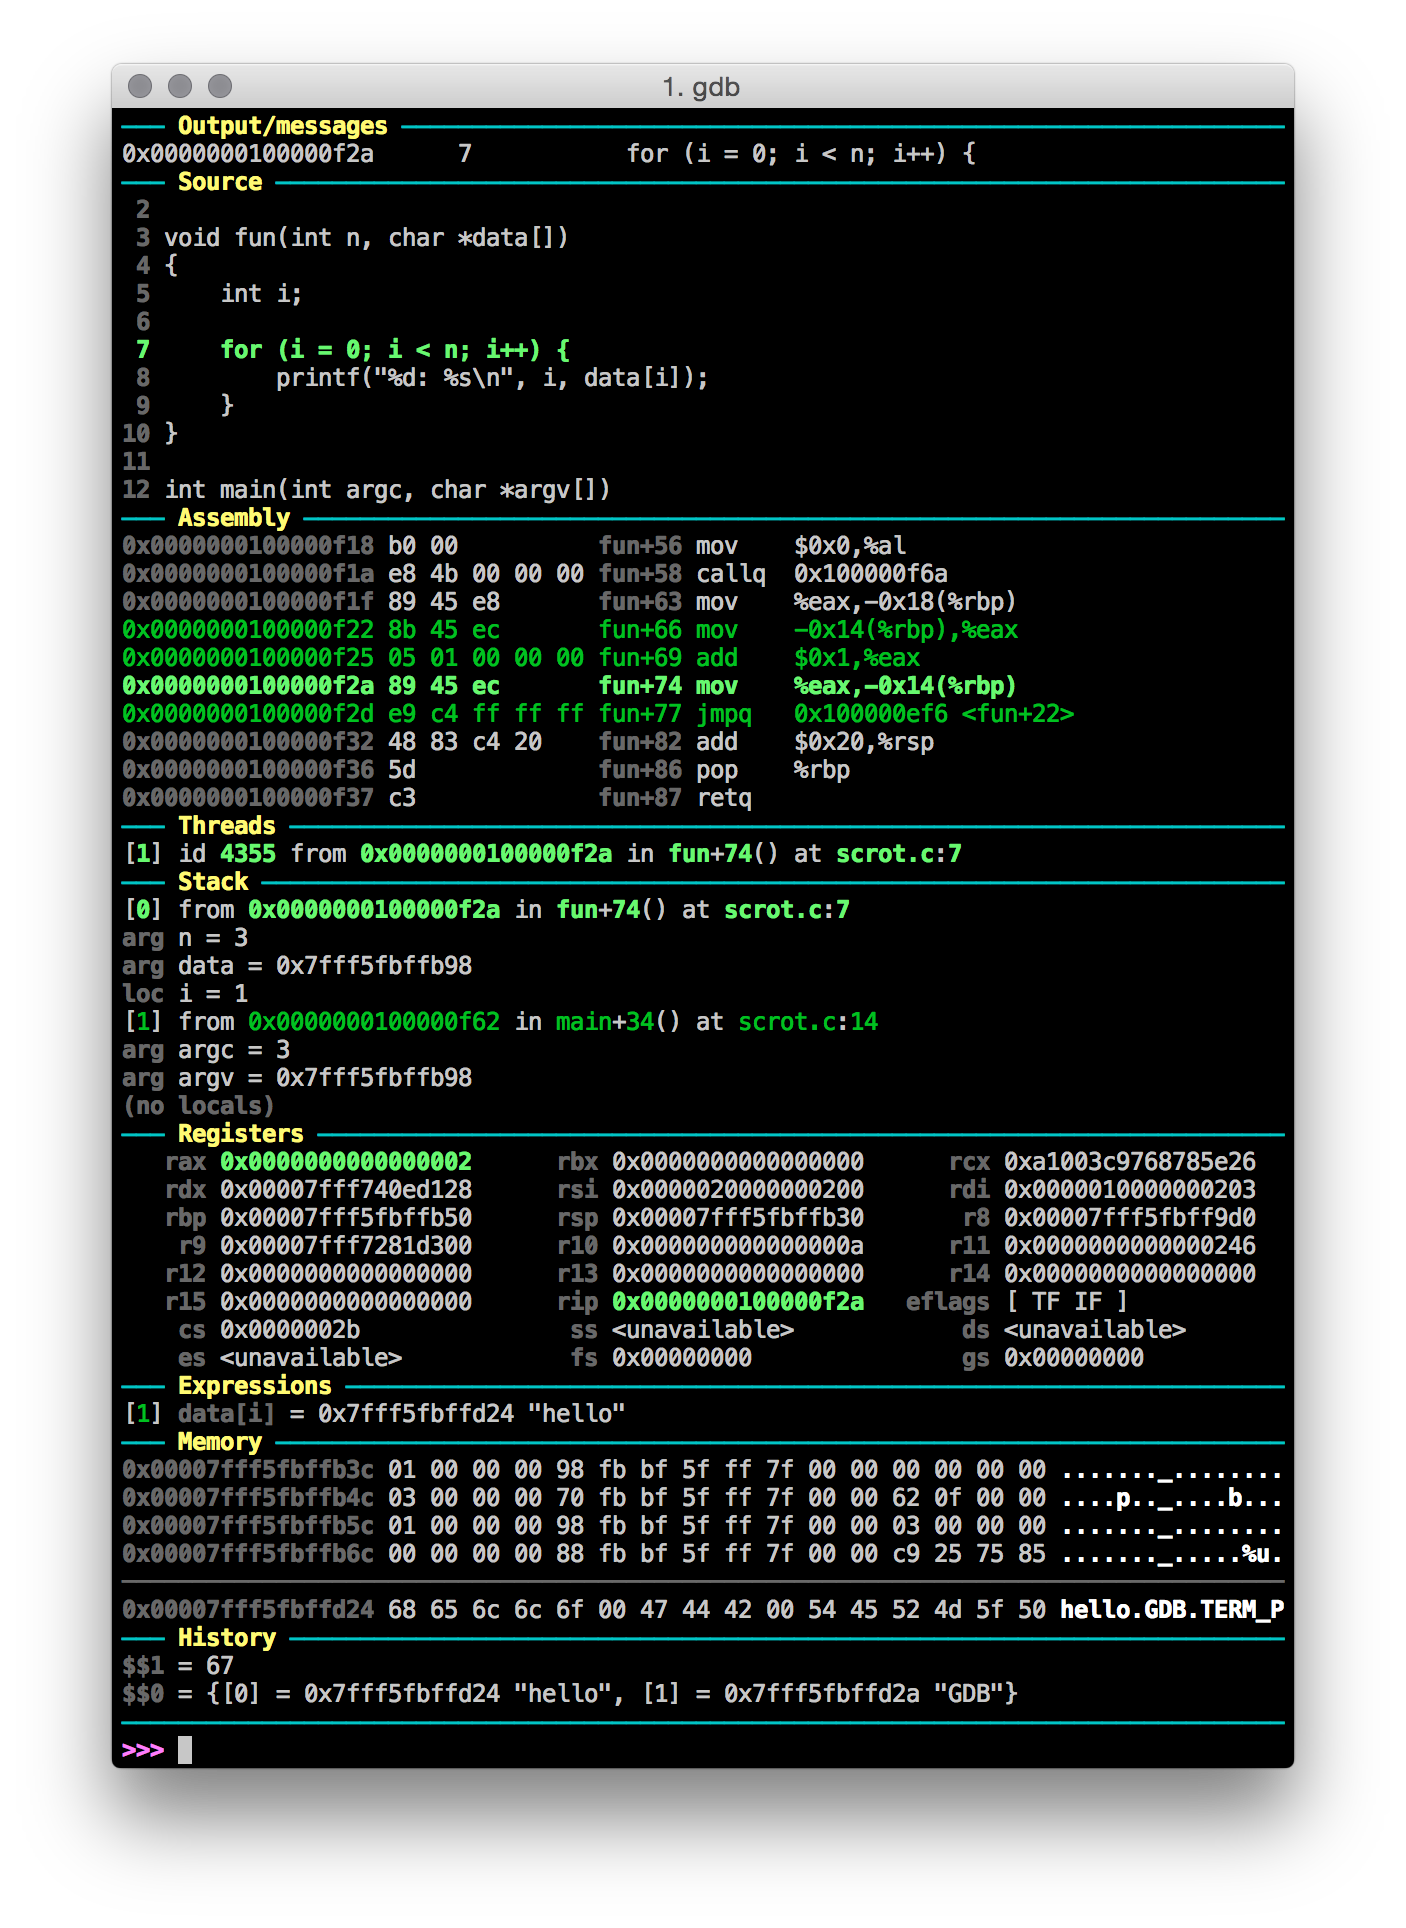Viewport: 1406px width, 1928px height.
Task: Click the fun+58 callq 0x100000f6a instruction
Action: [535, 574]
